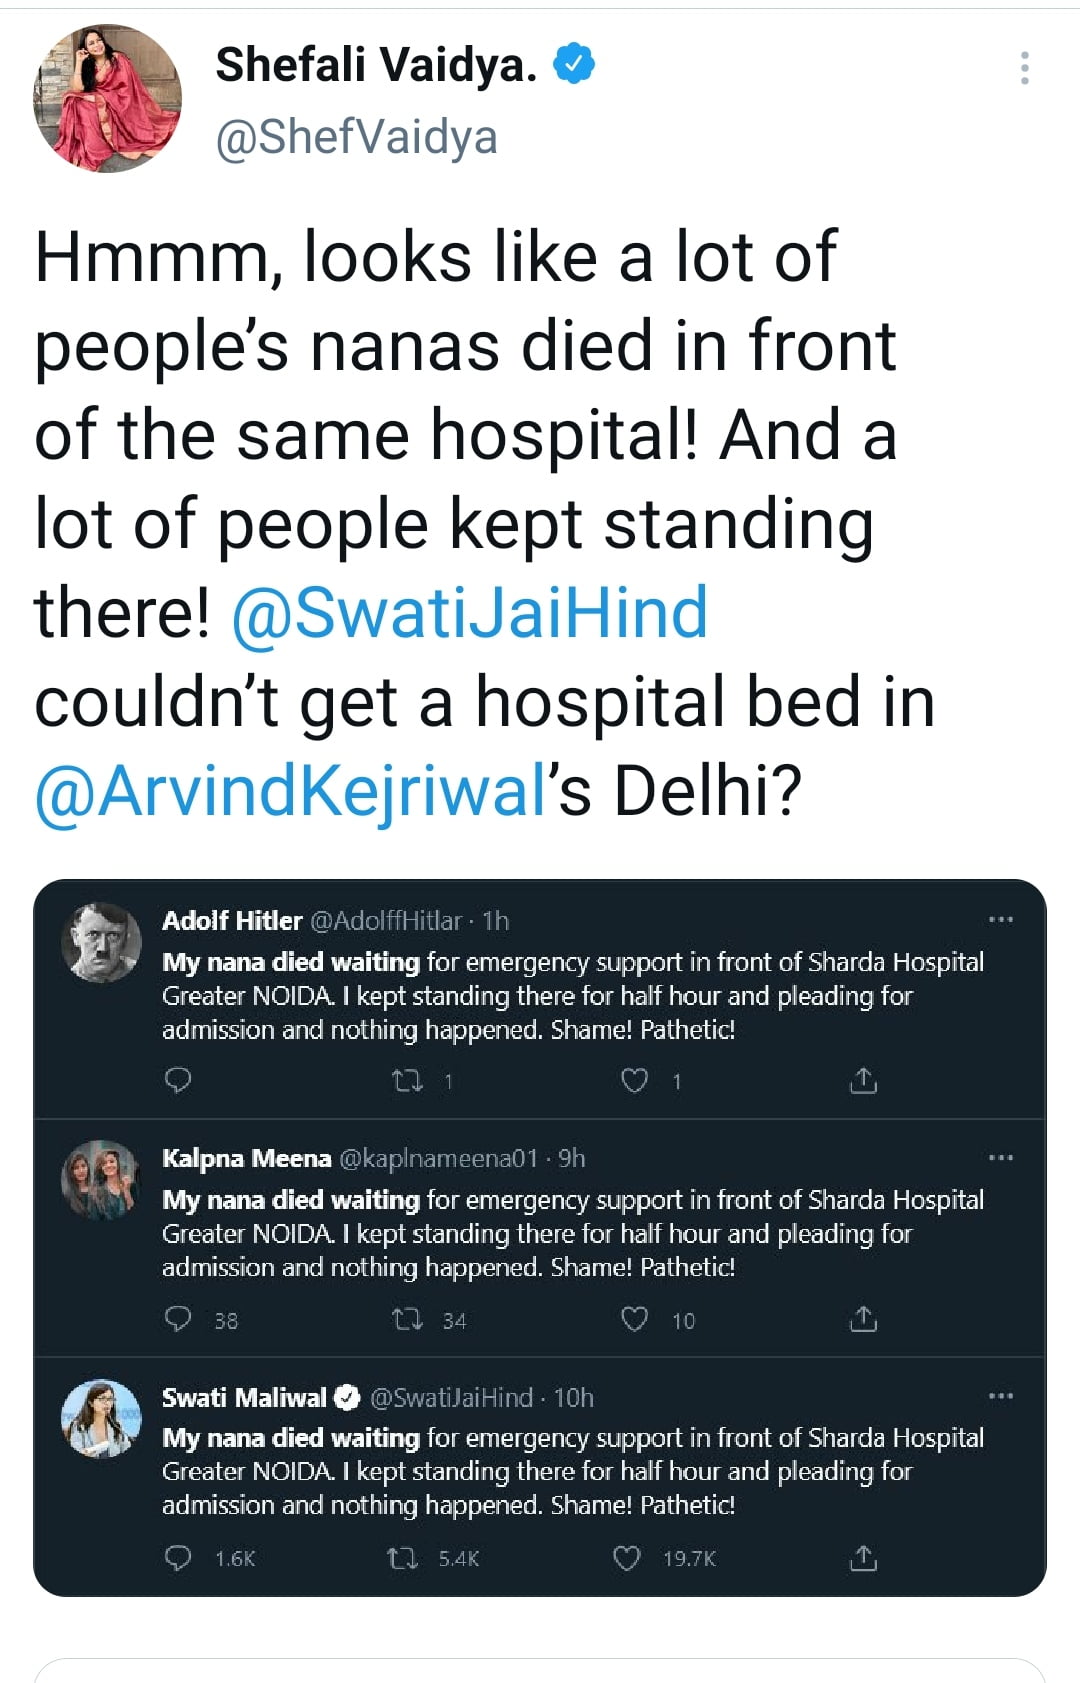Like Swati Maliwal's tweet
This screenshot has width=1080, height=1683.
click(627, 1558)
